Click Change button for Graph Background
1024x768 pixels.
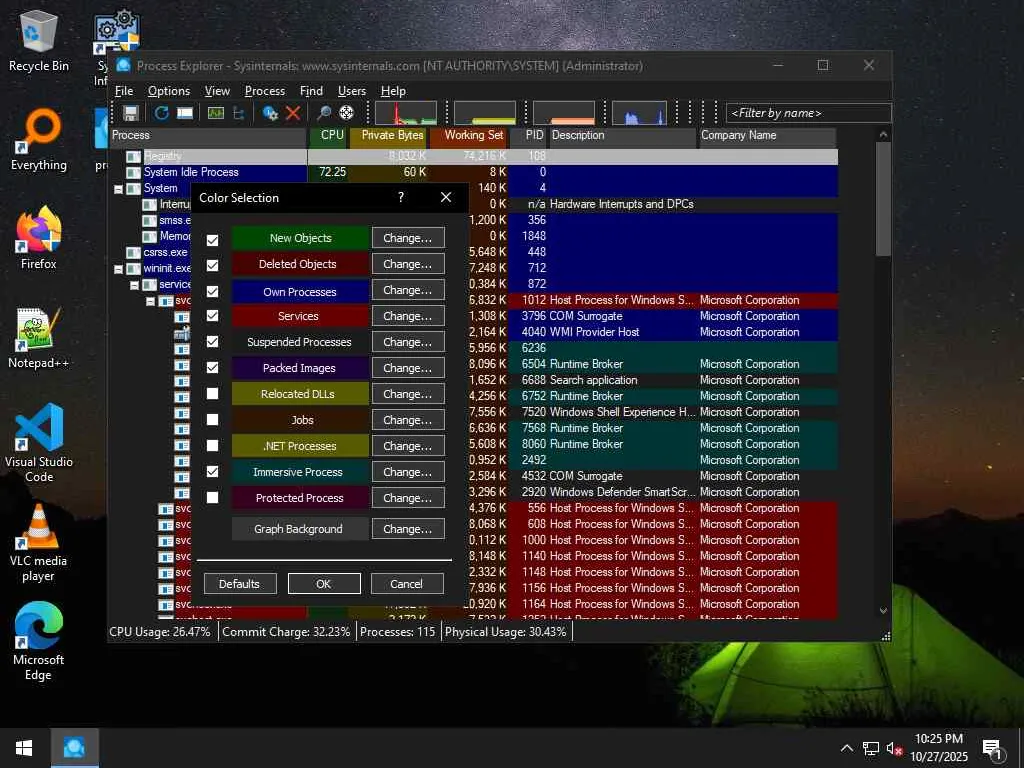408,529
